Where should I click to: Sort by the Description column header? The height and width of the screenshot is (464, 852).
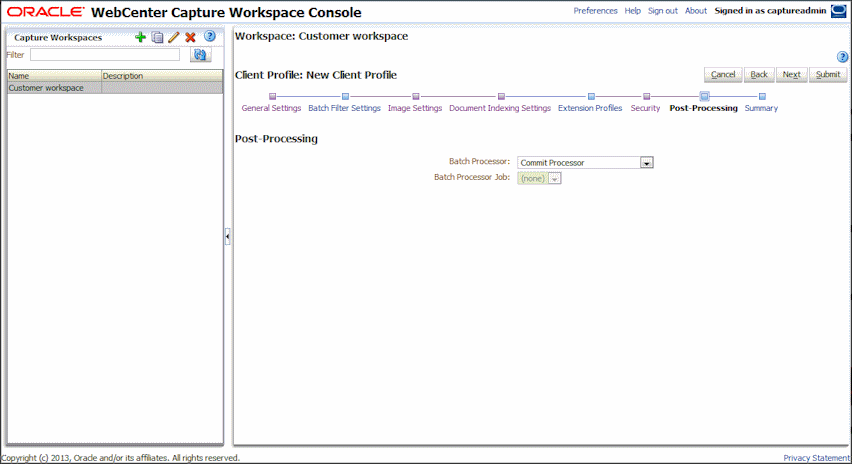point(162,76)
